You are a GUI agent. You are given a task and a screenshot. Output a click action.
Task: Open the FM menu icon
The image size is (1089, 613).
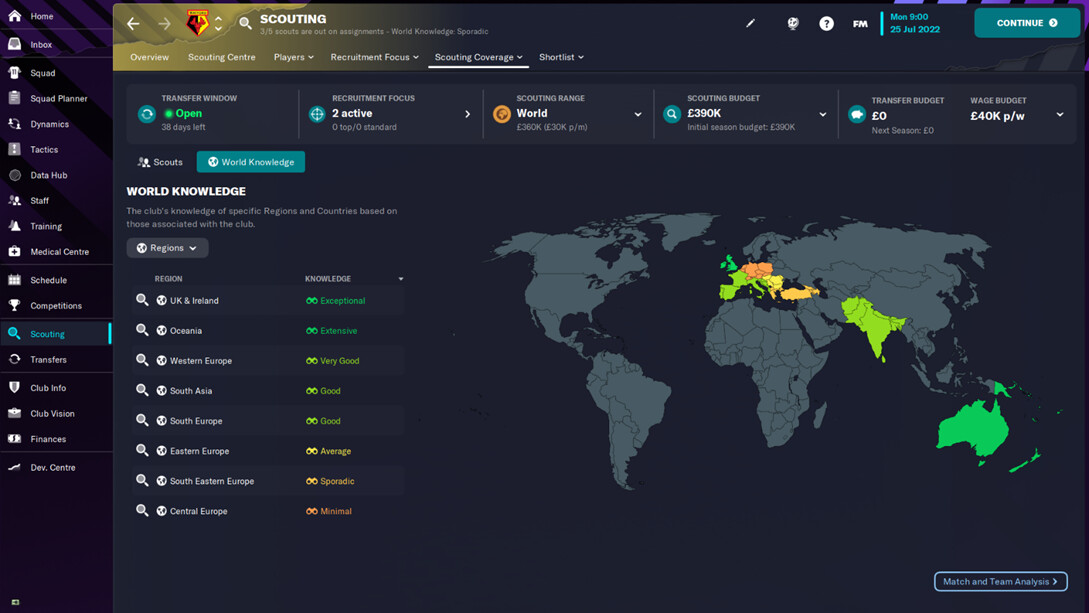[x=860, y=24]
